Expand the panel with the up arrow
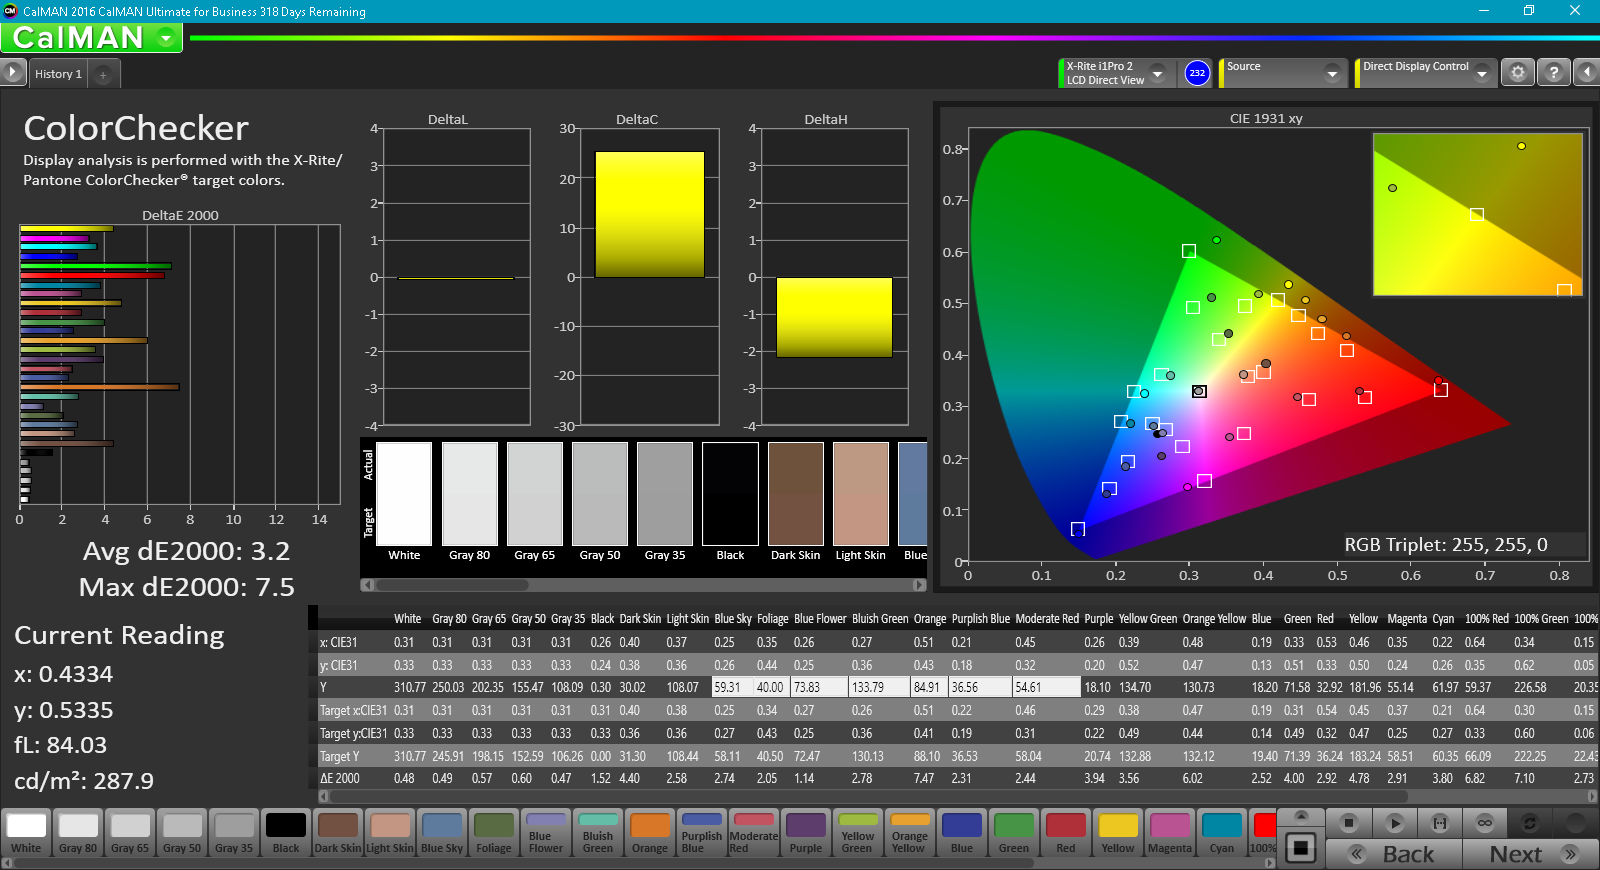1600x870 pixels. coord(1301,817)
